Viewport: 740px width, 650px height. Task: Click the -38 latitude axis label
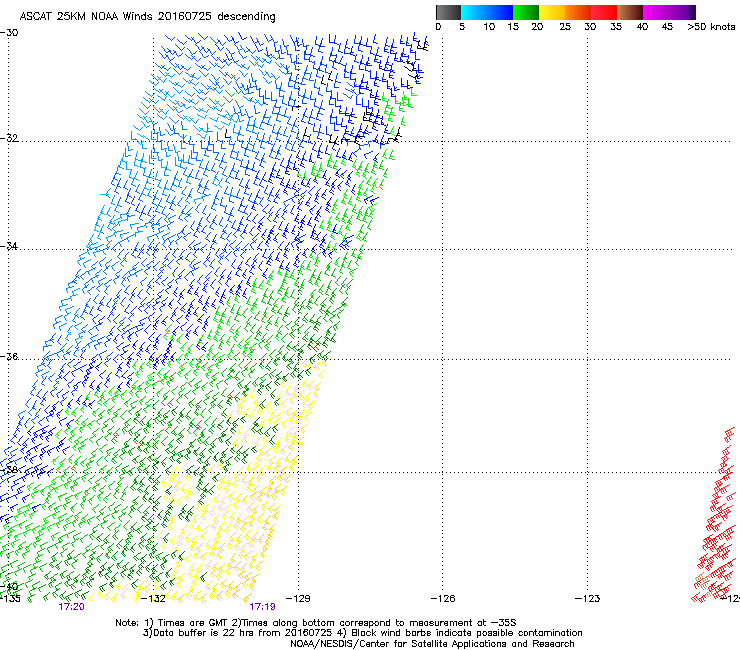tap(9, 470)
